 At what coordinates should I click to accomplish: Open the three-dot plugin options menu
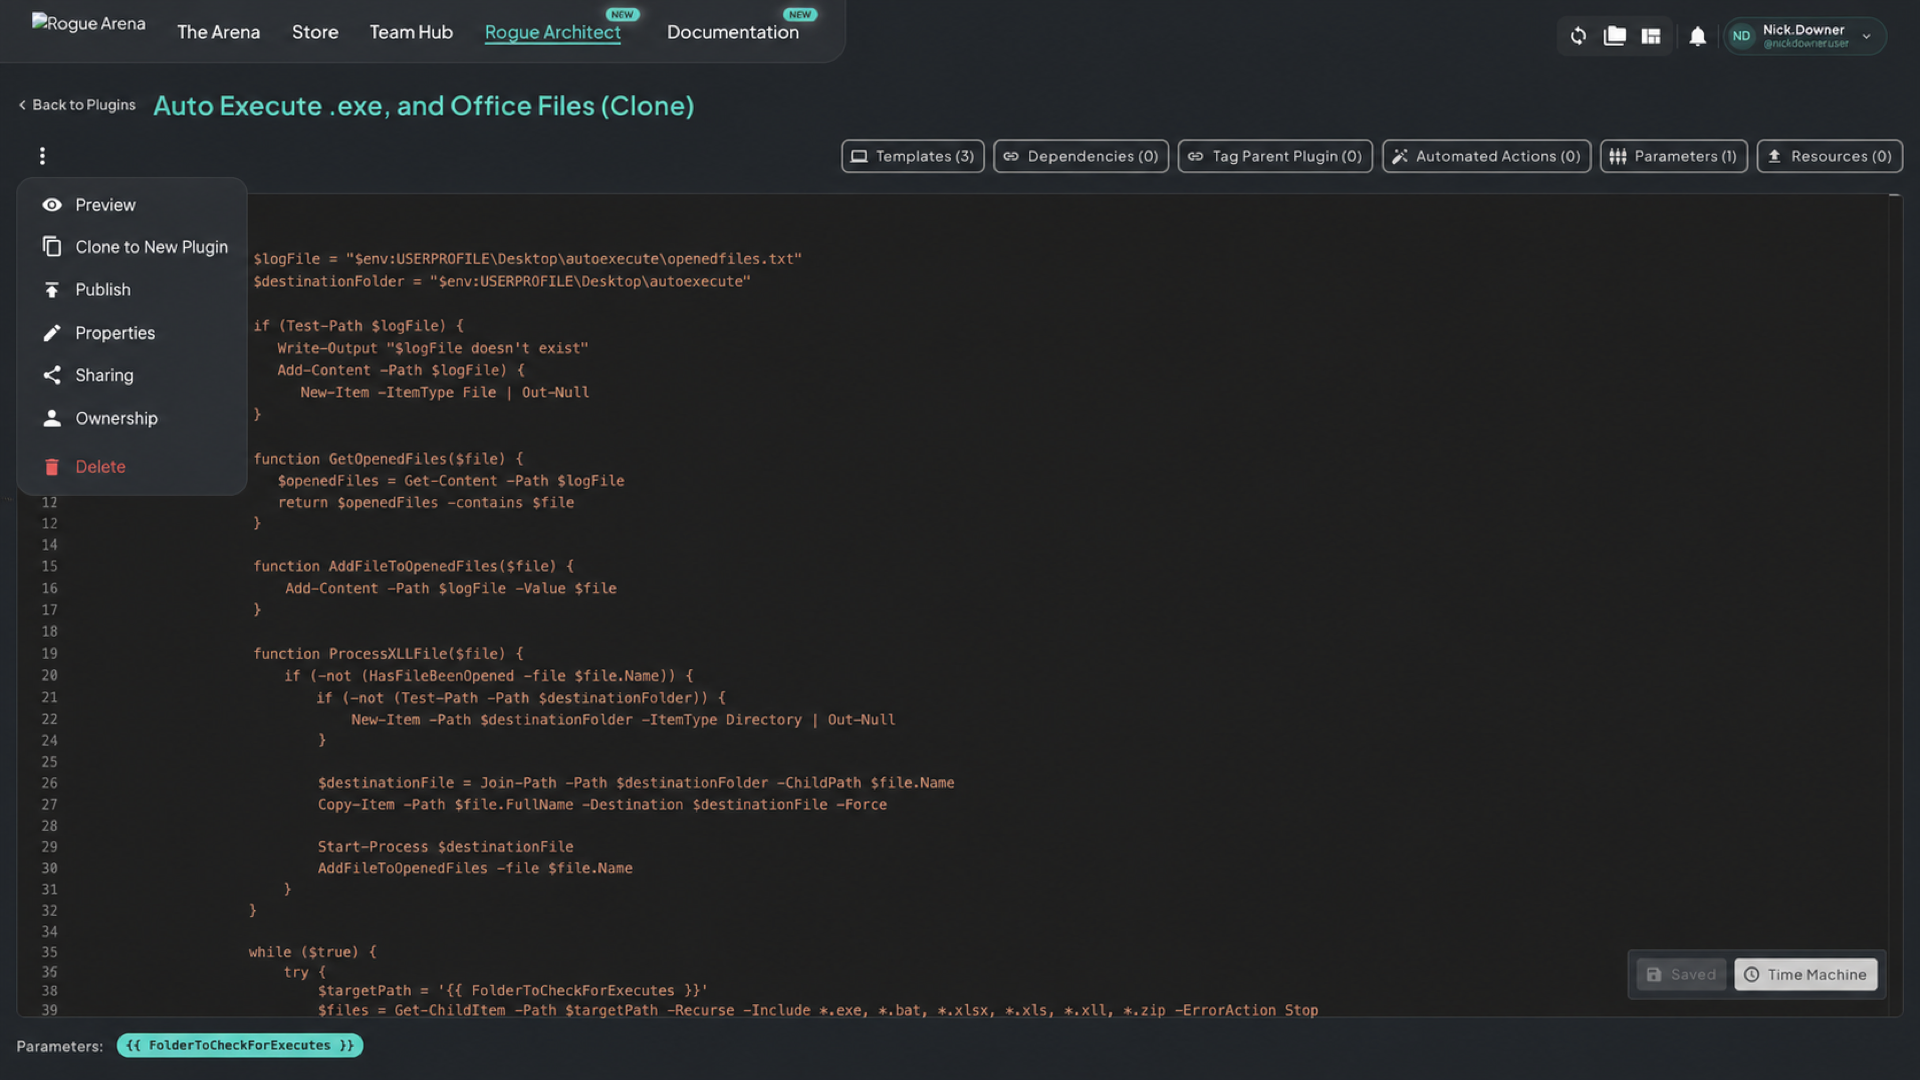42,156
